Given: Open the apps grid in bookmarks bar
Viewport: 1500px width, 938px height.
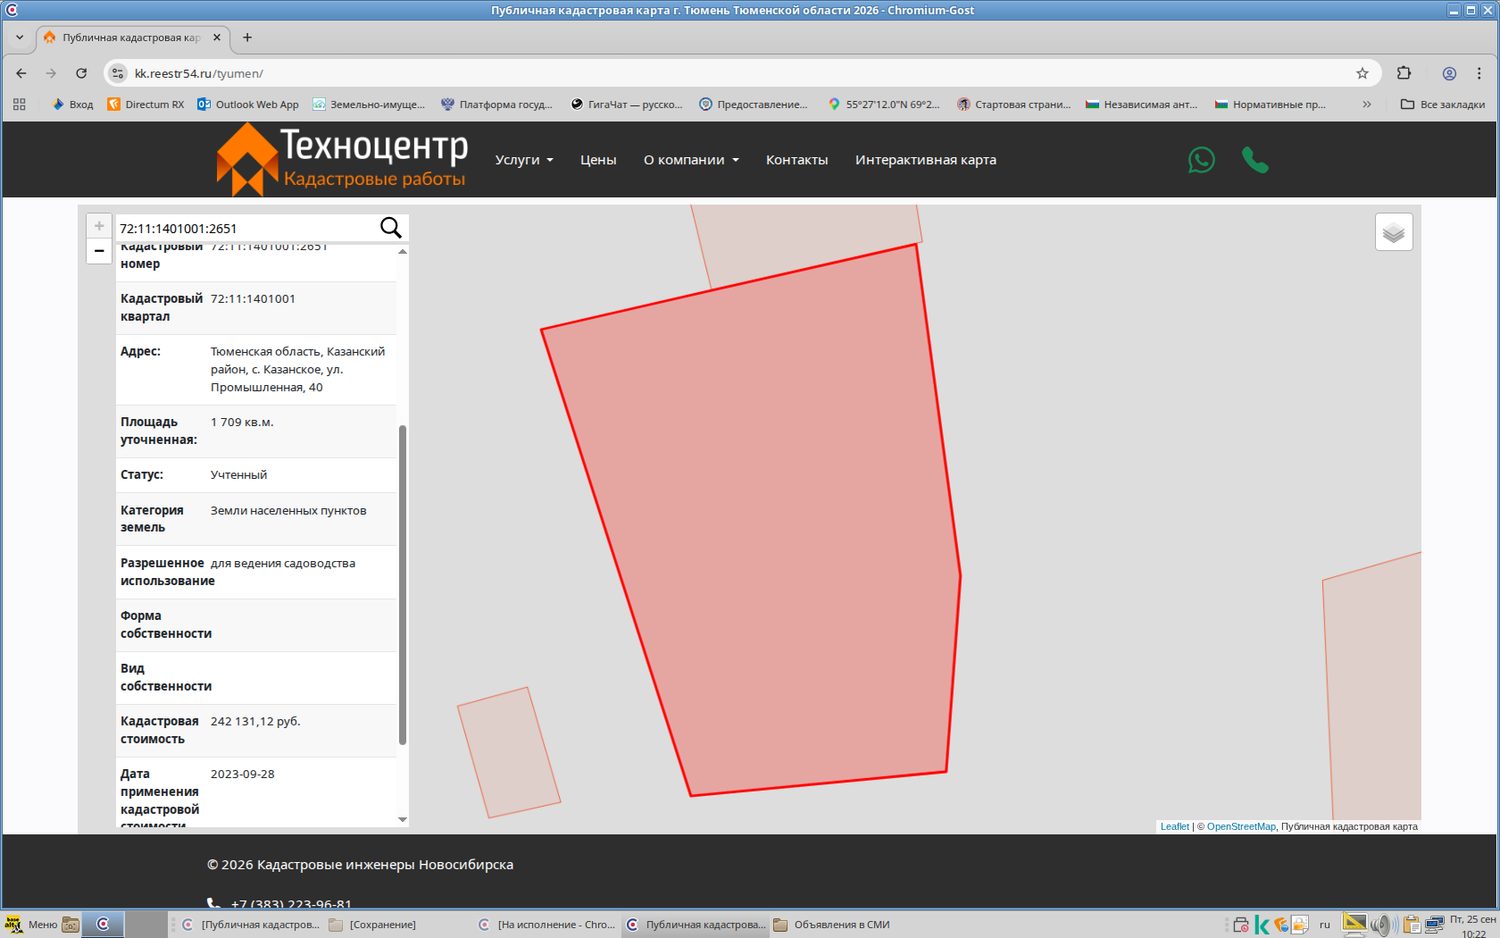Looking at the screenshot, I should point(19,104).
